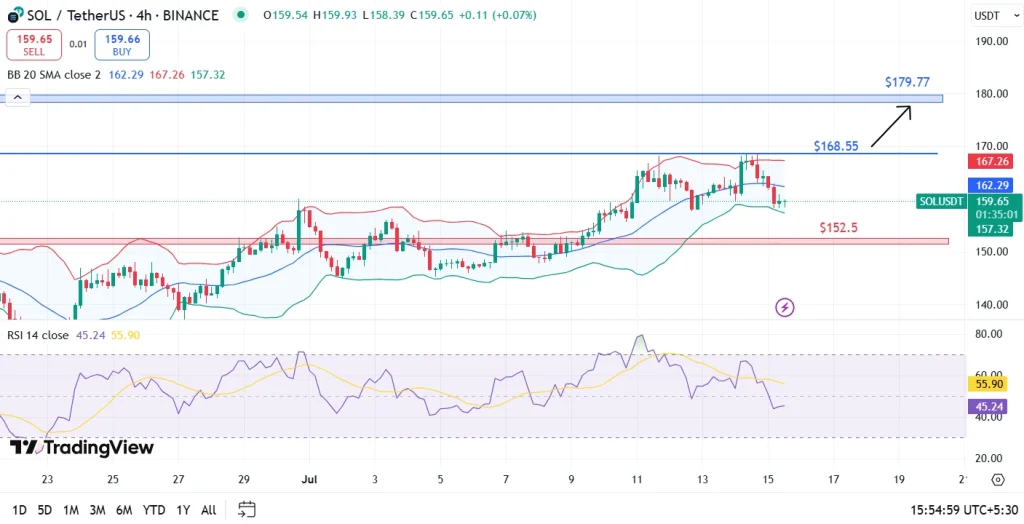
Task: Collapse the indicator legend with the chevron
Action: pos(16,98)
